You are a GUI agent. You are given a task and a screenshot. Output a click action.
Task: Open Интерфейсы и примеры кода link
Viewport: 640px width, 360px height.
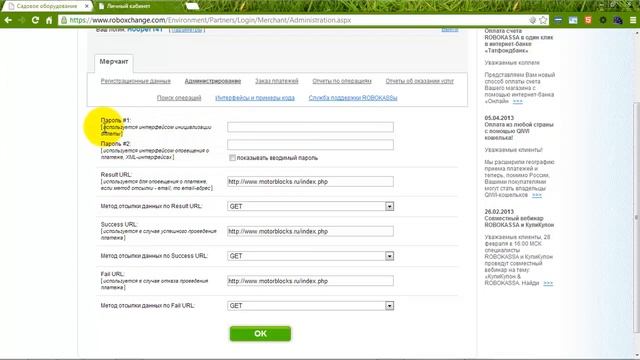[255, 98]
